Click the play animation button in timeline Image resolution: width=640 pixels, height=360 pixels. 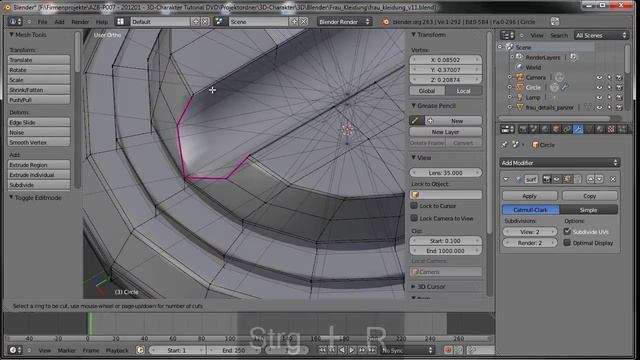pyautogui.click(x=352, y=350)
